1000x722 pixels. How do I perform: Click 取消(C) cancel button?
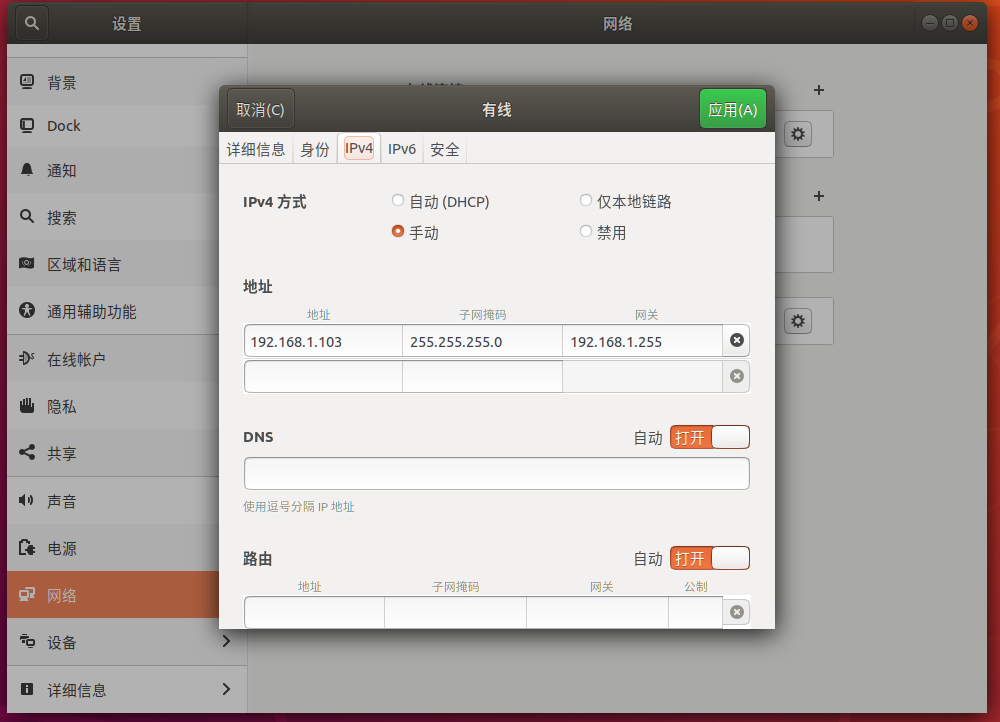point(260,110)
